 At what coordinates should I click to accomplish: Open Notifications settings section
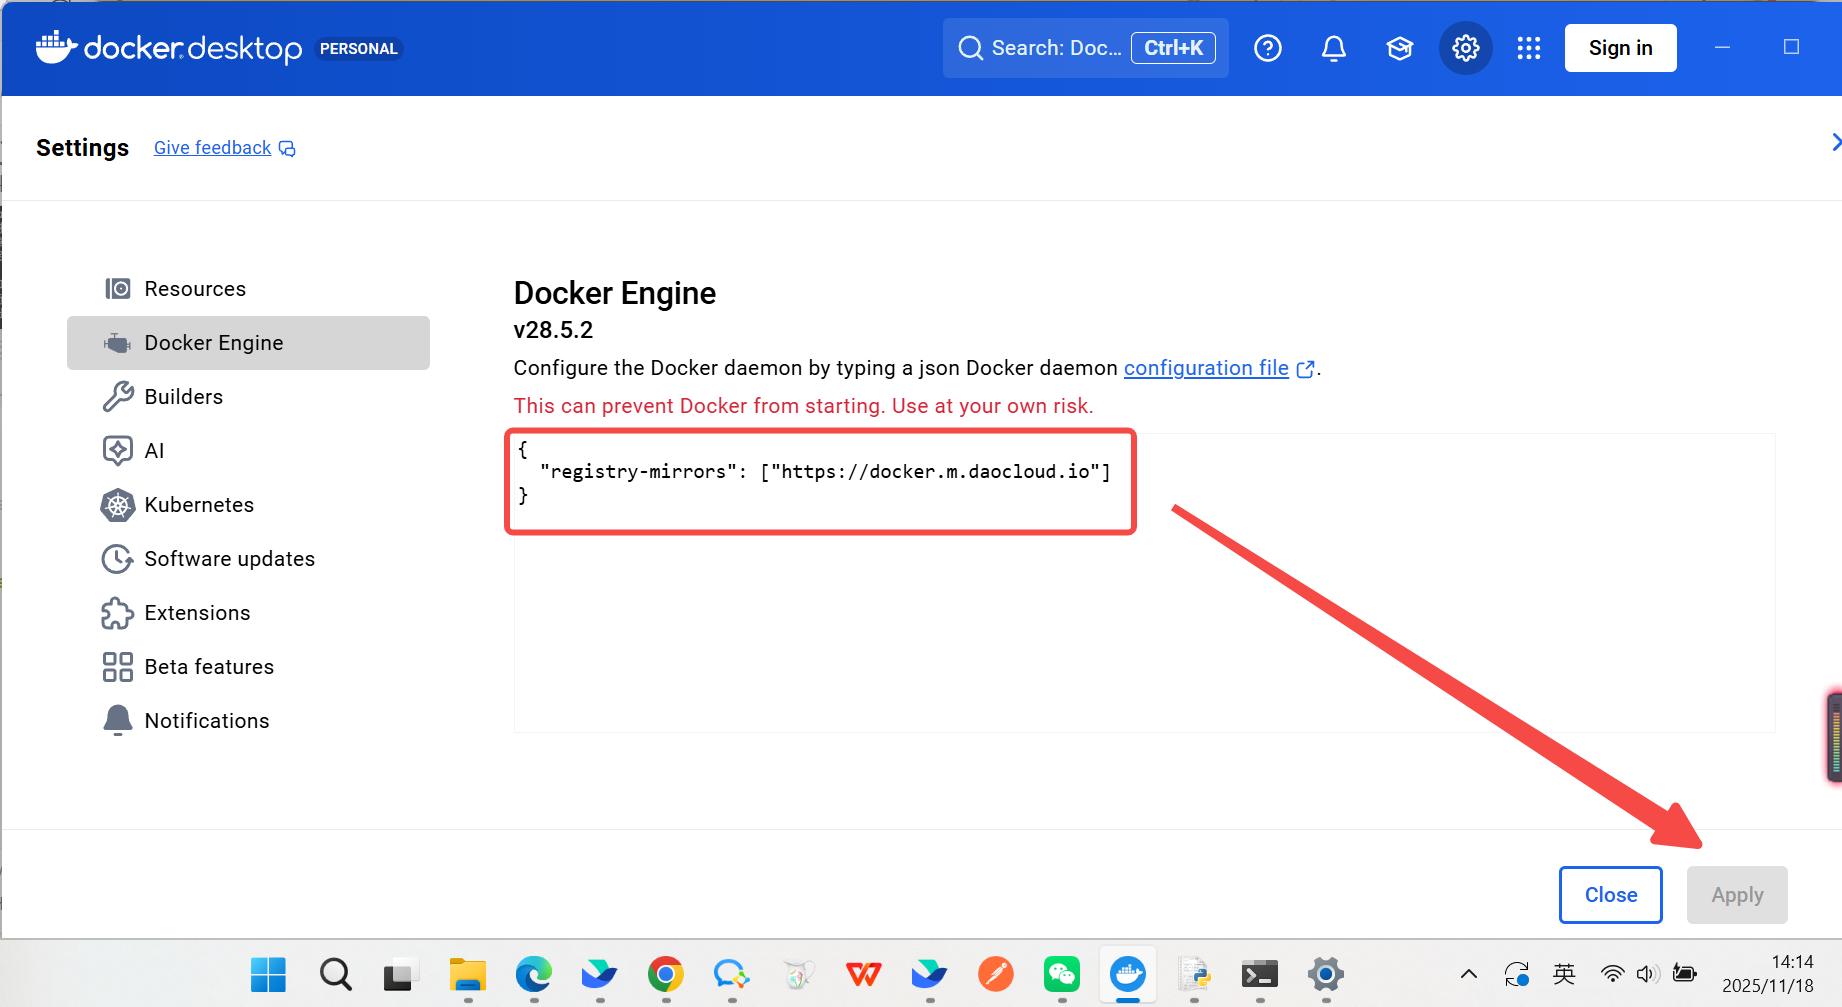[248, 721]
